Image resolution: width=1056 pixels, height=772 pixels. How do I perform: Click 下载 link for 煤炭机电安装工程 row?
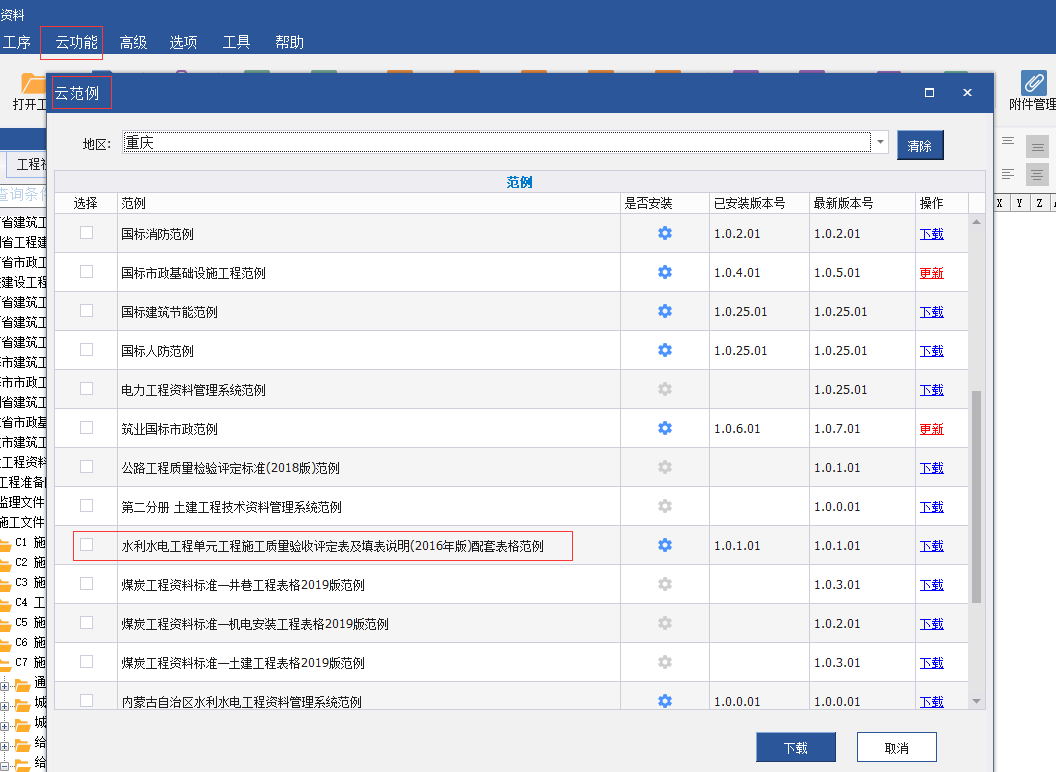(x=931, y=624)
